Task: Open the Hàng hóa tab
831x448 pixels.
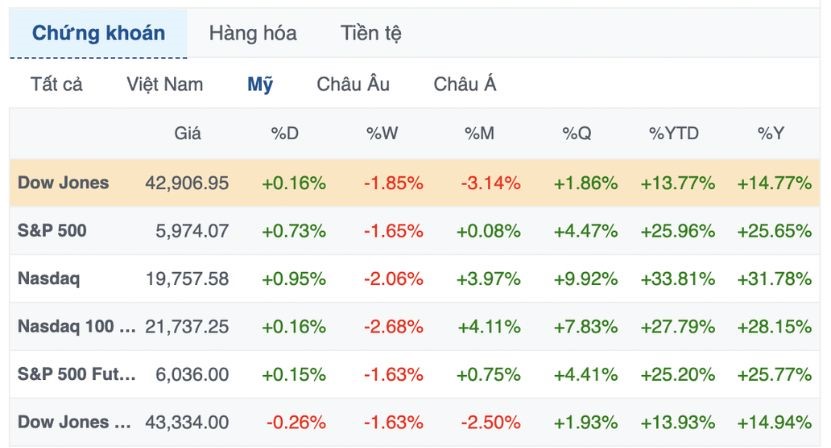Action: click(252, 33)
